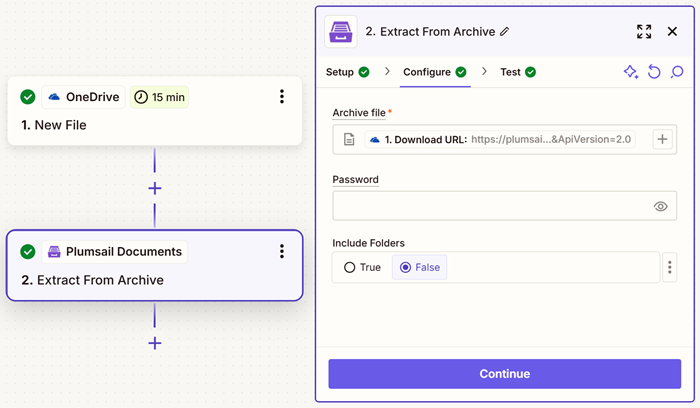700x408 pixels.
Task: Add step after Extract From Archive
Action: click(154, 343)
